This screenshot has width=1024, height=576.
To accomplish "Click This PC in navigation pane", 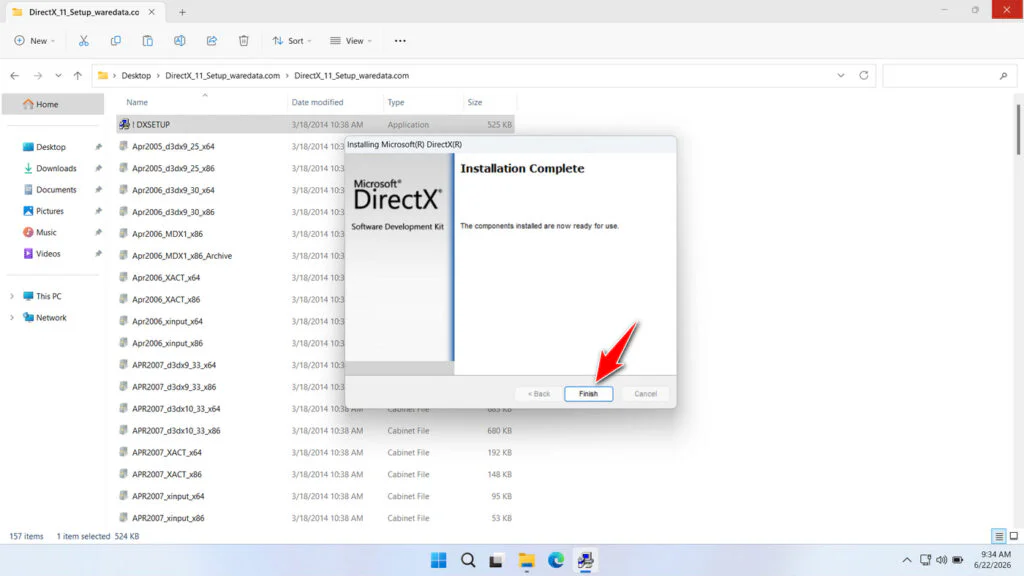I will (x=48, y=296).
